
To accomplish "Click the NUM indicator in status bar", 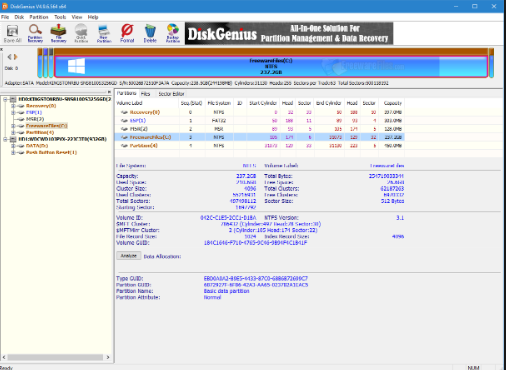I will click(x=473, y=367).
